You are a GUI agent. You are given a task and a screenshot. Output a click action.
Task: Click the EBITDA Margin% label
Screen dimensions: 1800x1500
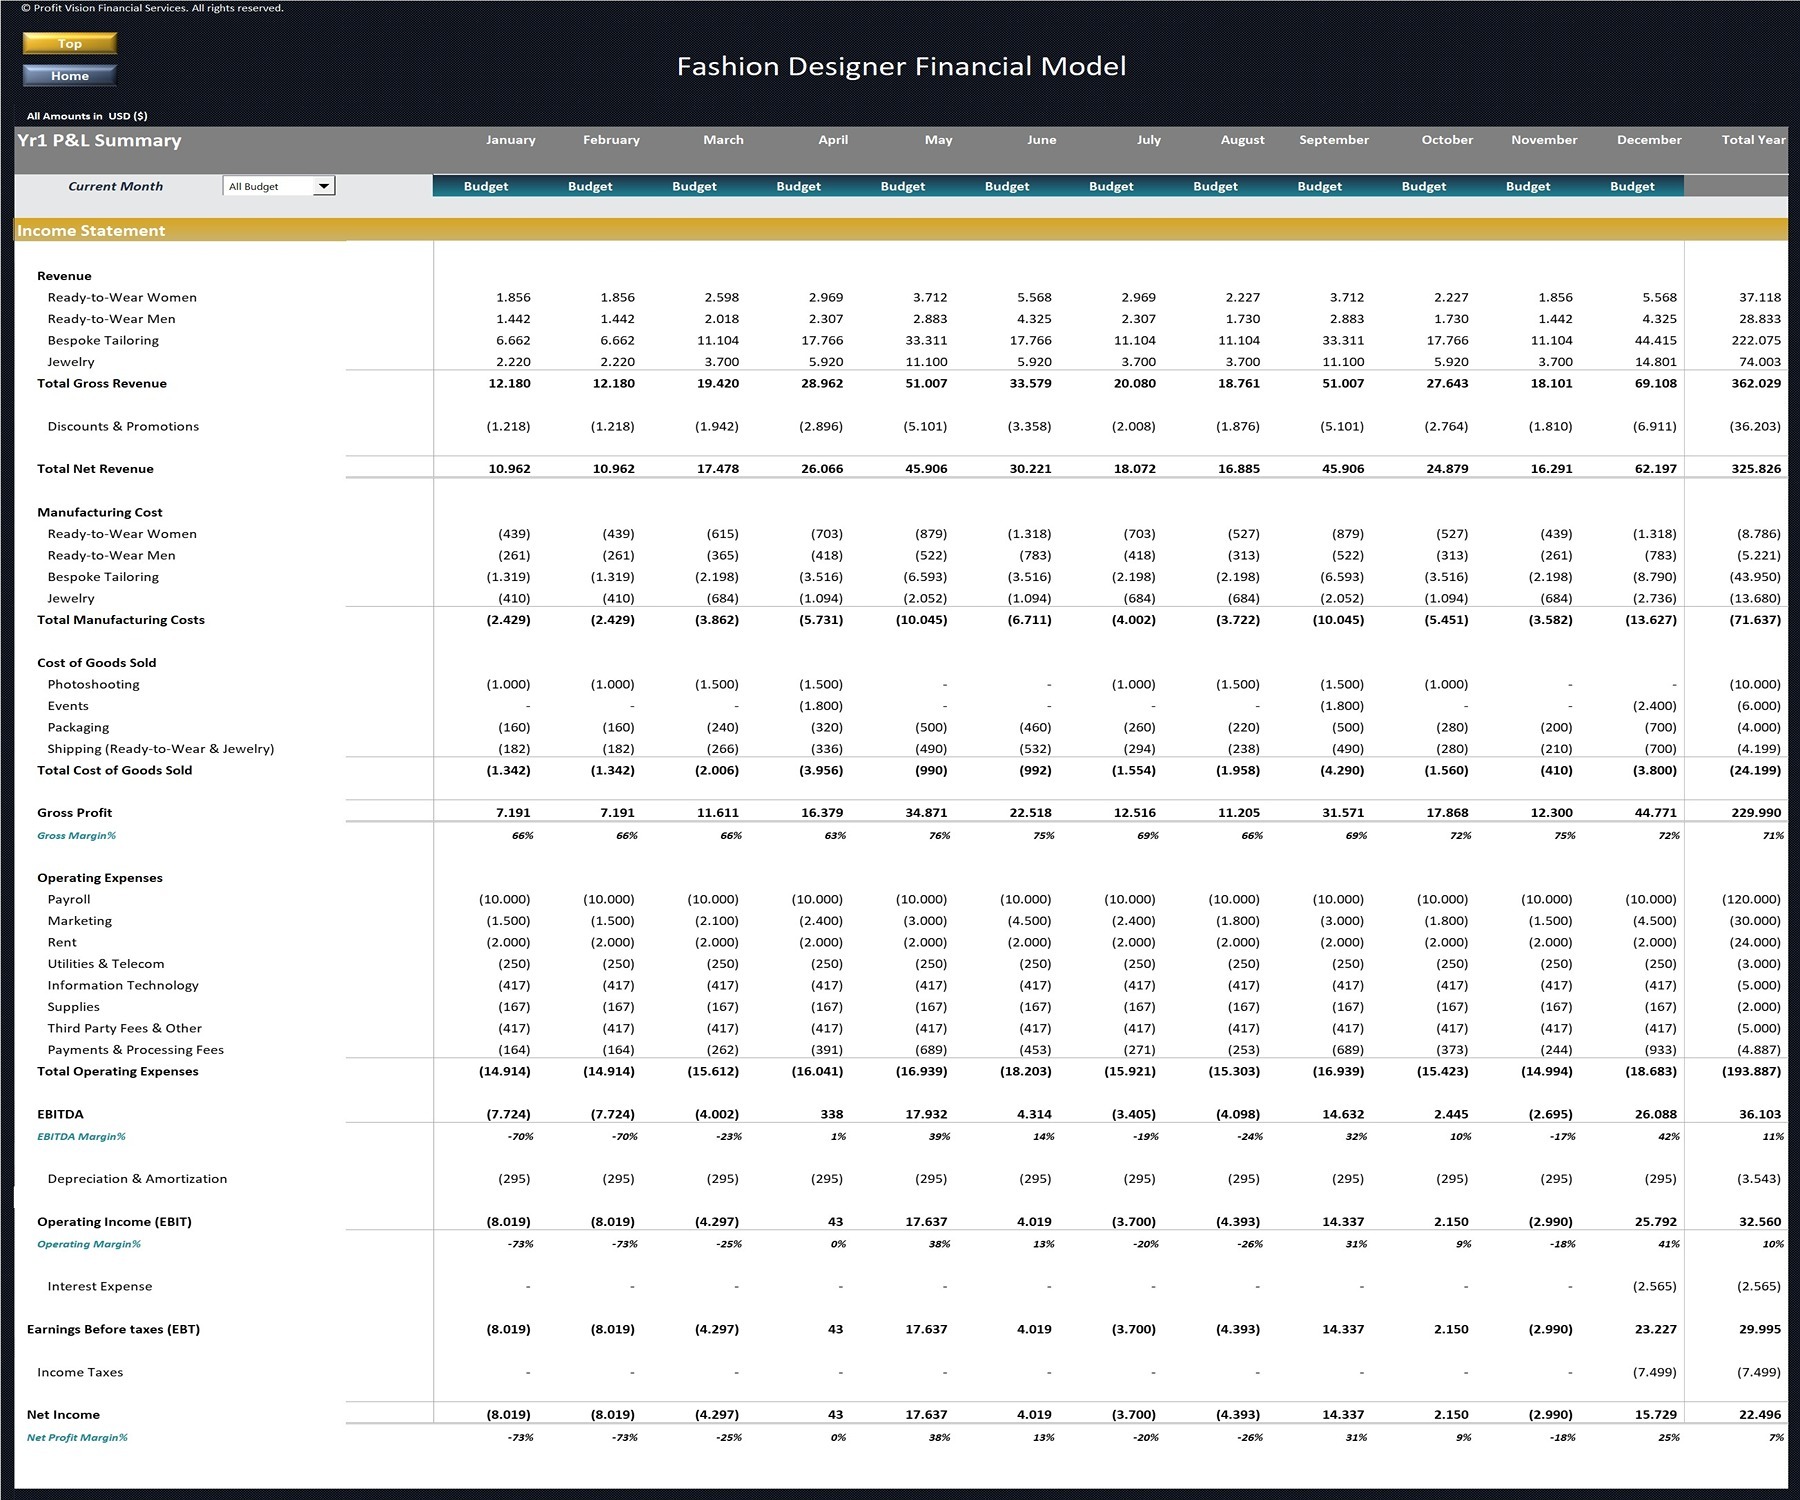[x=82, y=1136]
